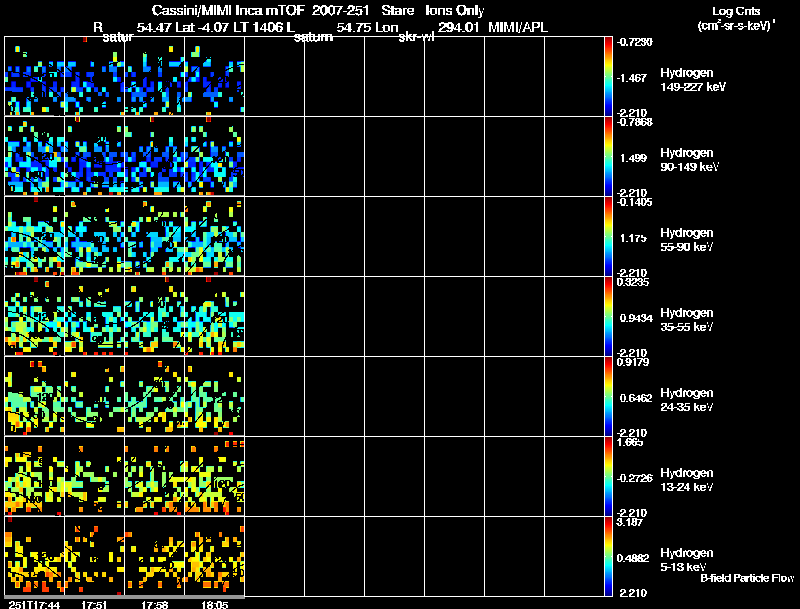
Task: Click the colorbar maximum '1.665'
Action: click(630, 442)
